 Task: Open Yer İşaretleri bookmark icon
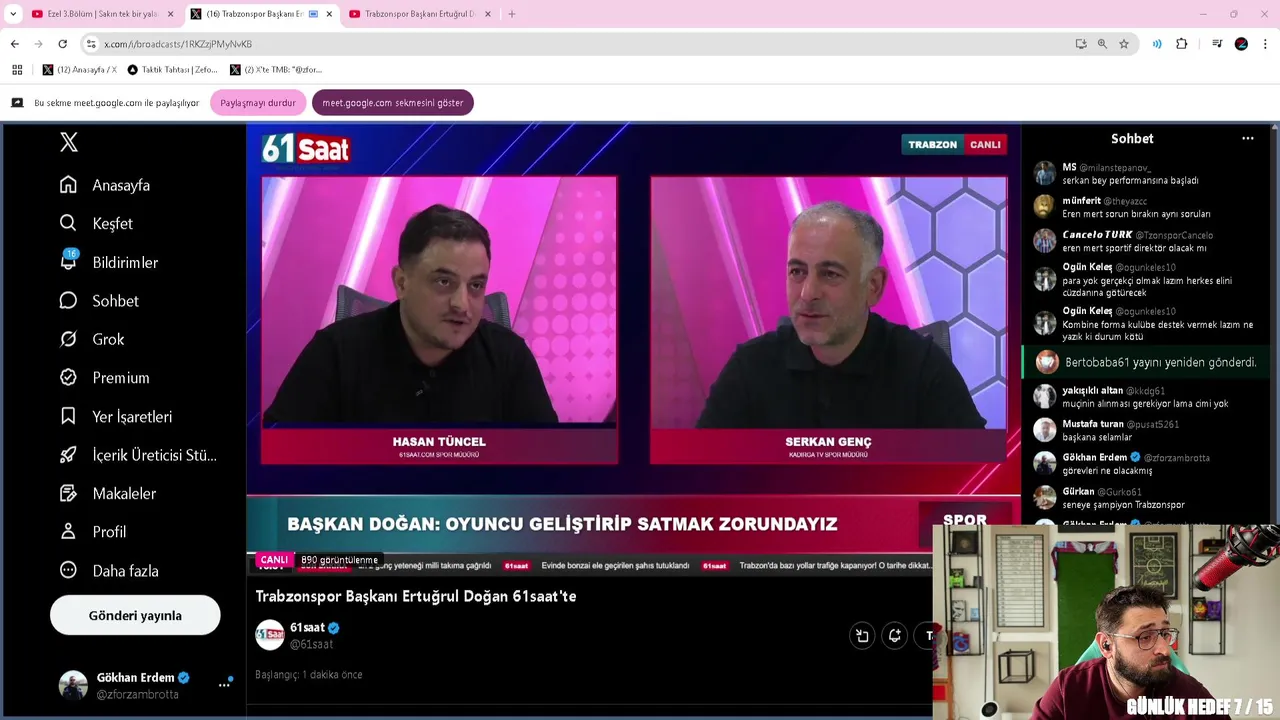[68, 416]
